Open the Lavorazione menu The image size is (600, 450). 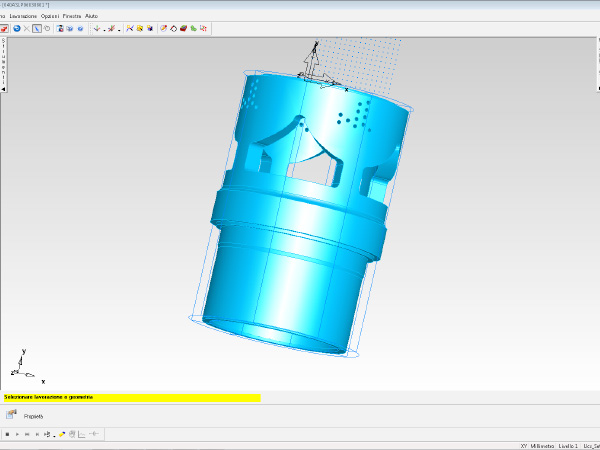(23, 16)
